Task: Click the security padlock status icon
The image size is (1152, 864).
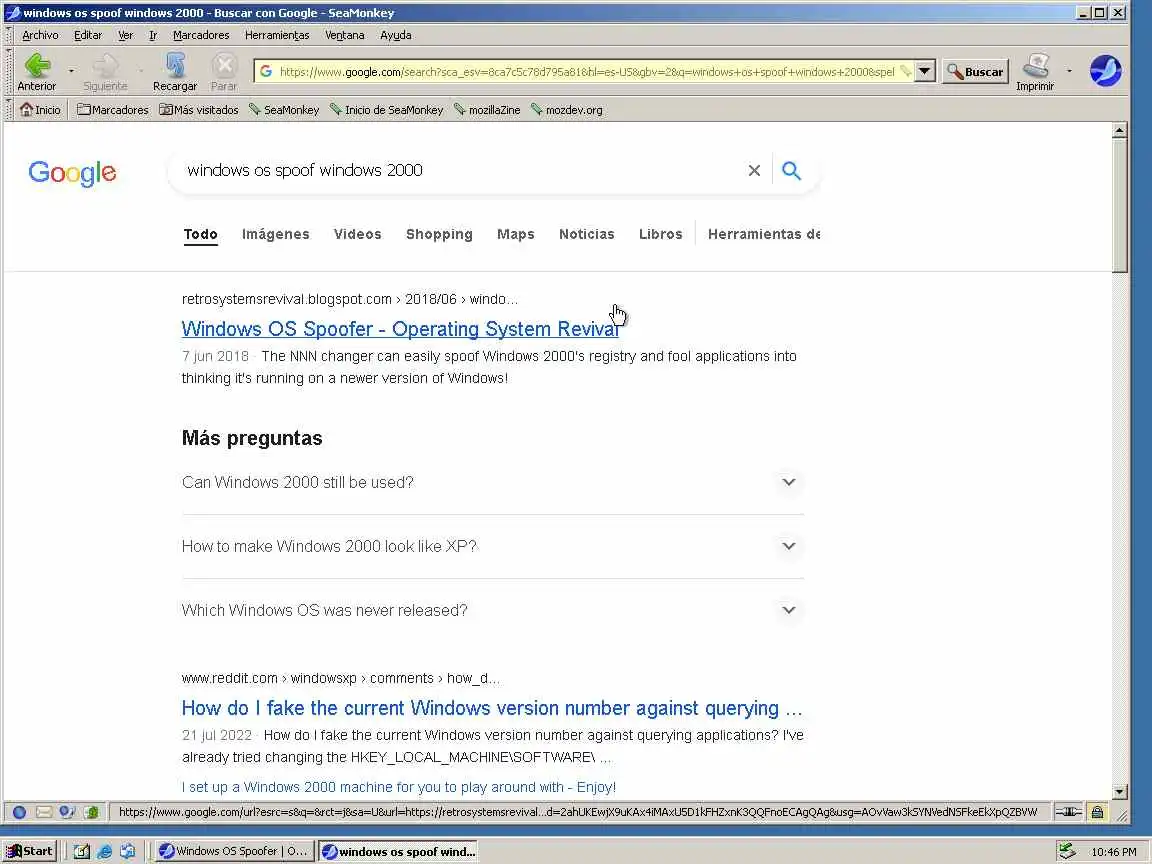Action: [1097, 812]
